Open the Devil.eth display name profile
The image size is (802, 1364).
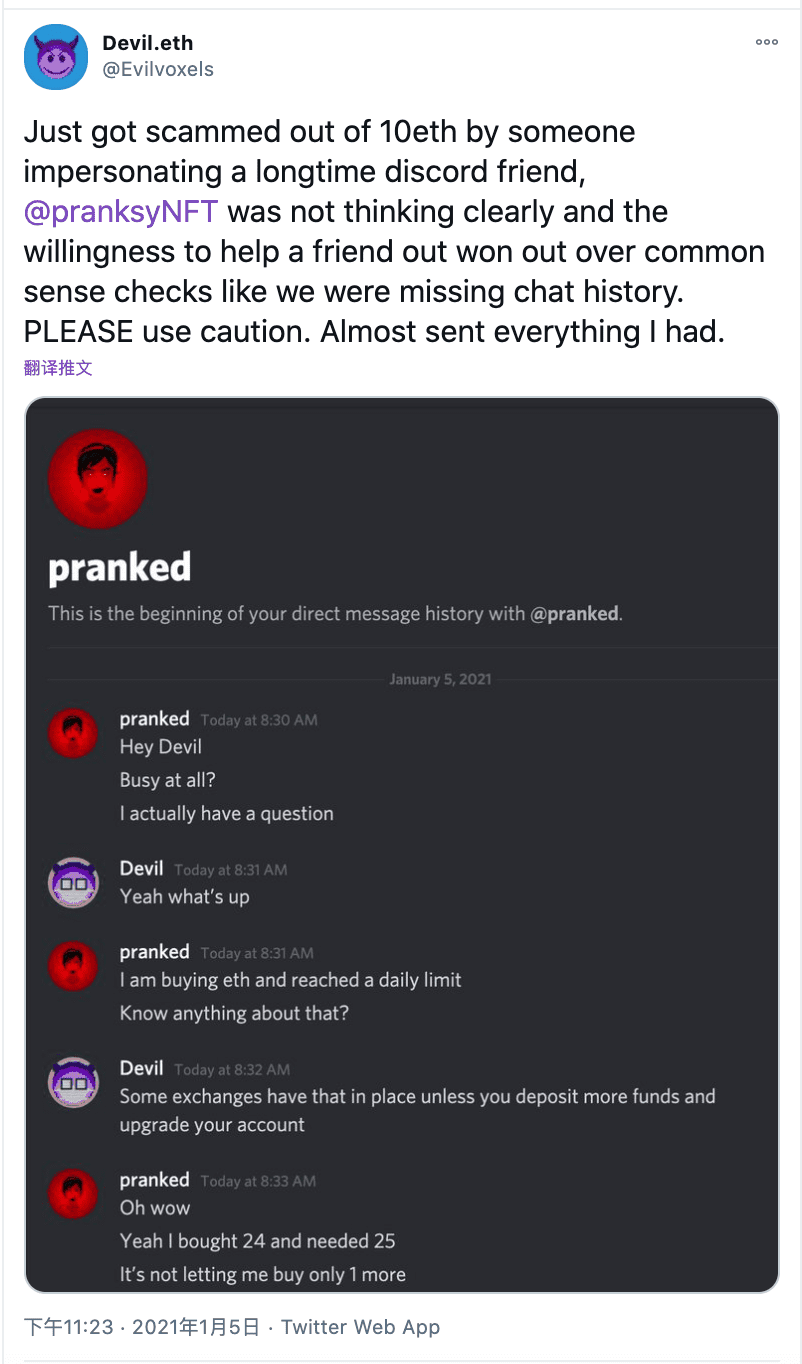pos(148,43)
